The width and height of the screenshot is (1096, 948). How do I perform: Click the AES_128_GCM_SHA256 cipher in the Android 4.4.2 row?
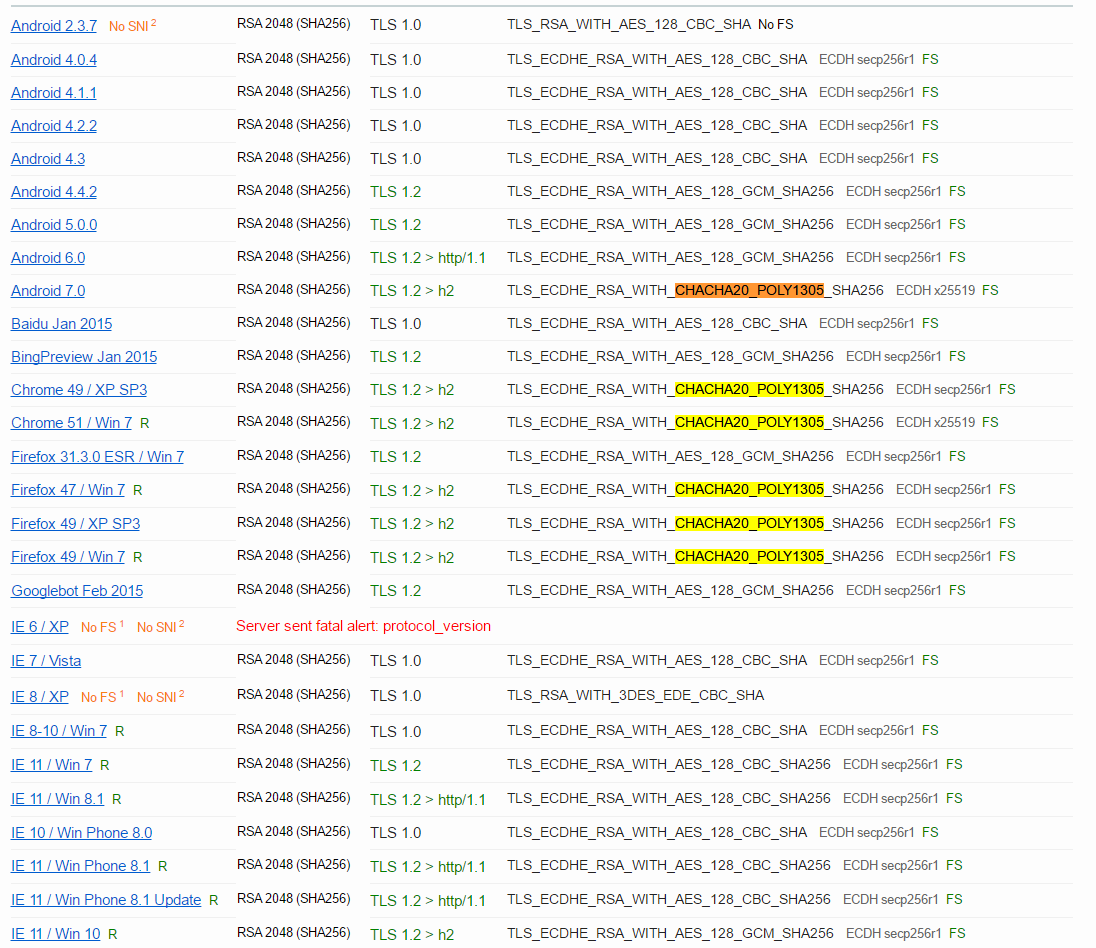(670, 191)
